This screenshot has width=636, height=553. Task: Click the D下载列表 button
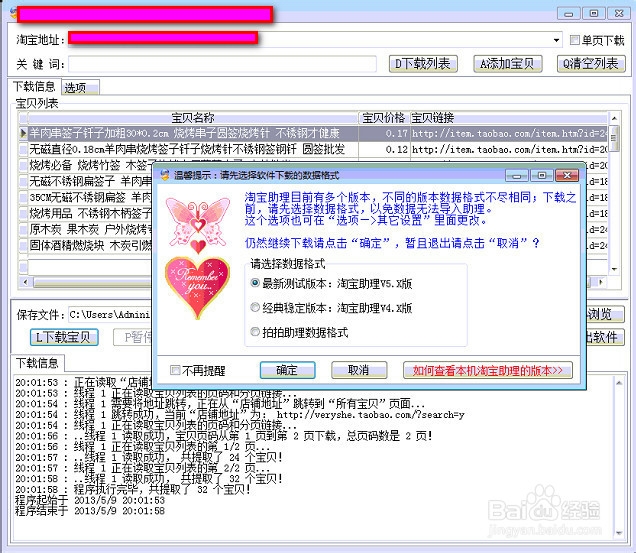(x=423, y=64)
